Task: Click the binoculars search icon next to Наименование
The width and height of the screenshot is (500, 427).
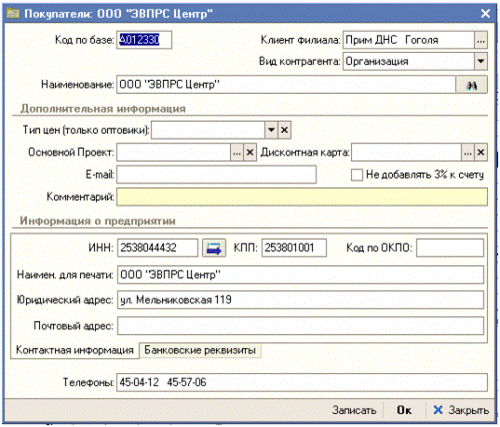Action: click(x=471, y=85)
